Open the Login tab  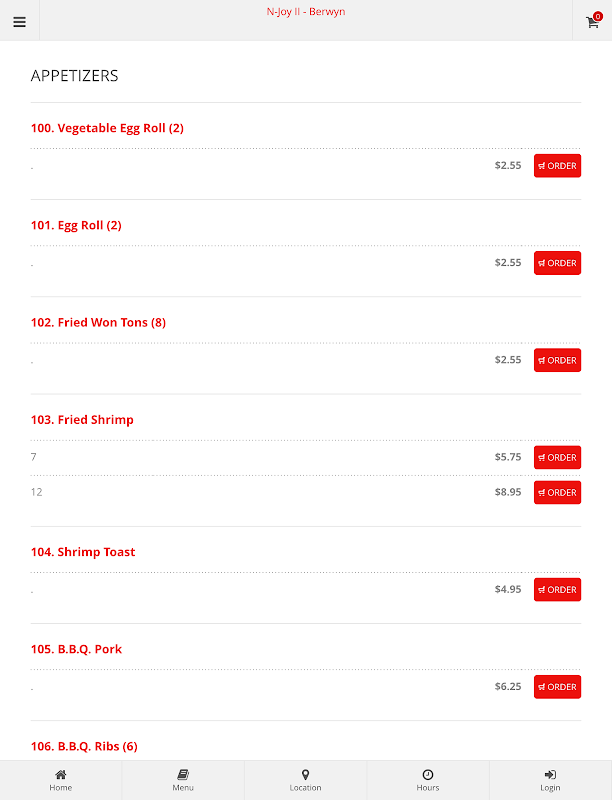[x=550, y=780]
